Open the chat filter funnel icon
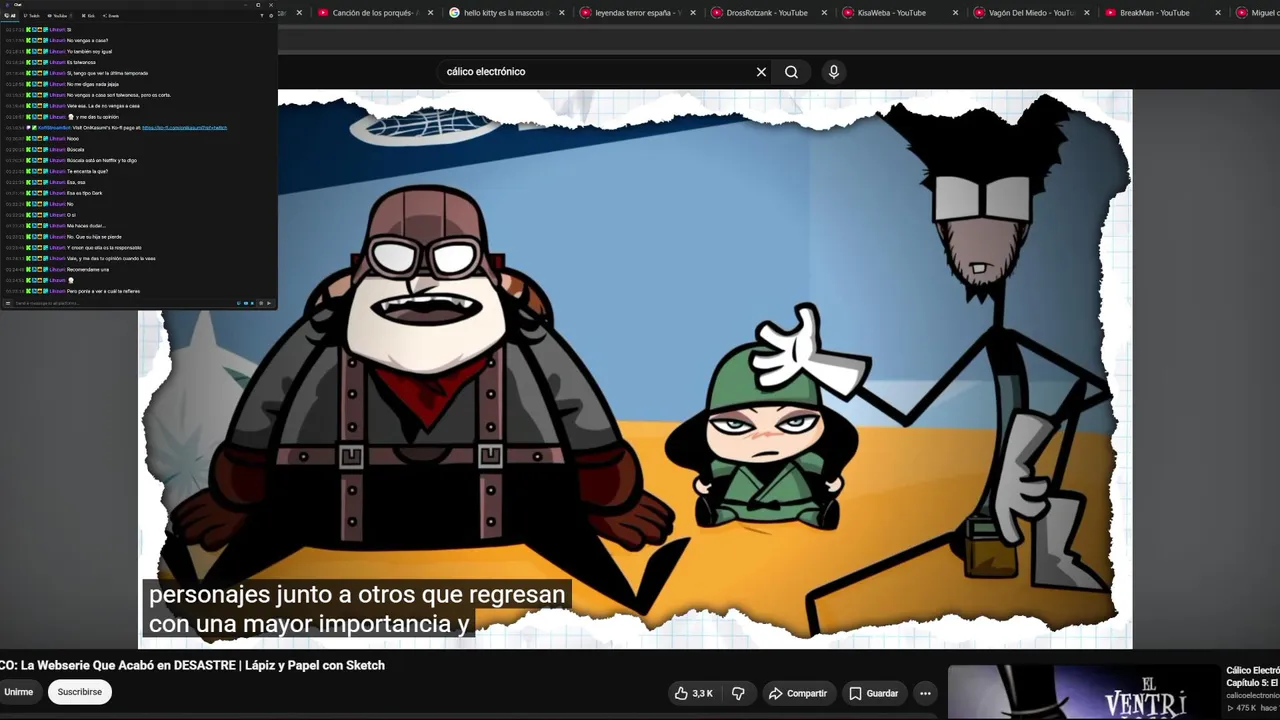This screenshot has width=1280, height=720. (262, 16)
